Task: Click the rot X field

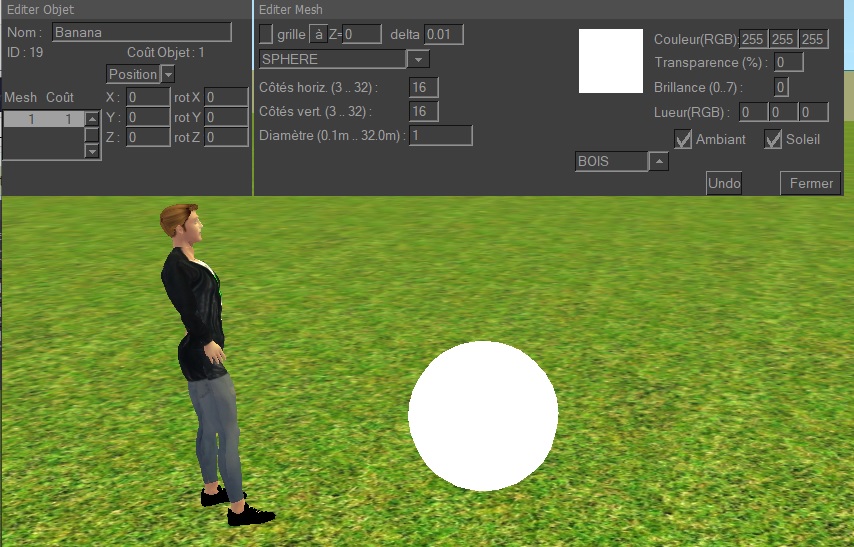Action: [227, 97]
